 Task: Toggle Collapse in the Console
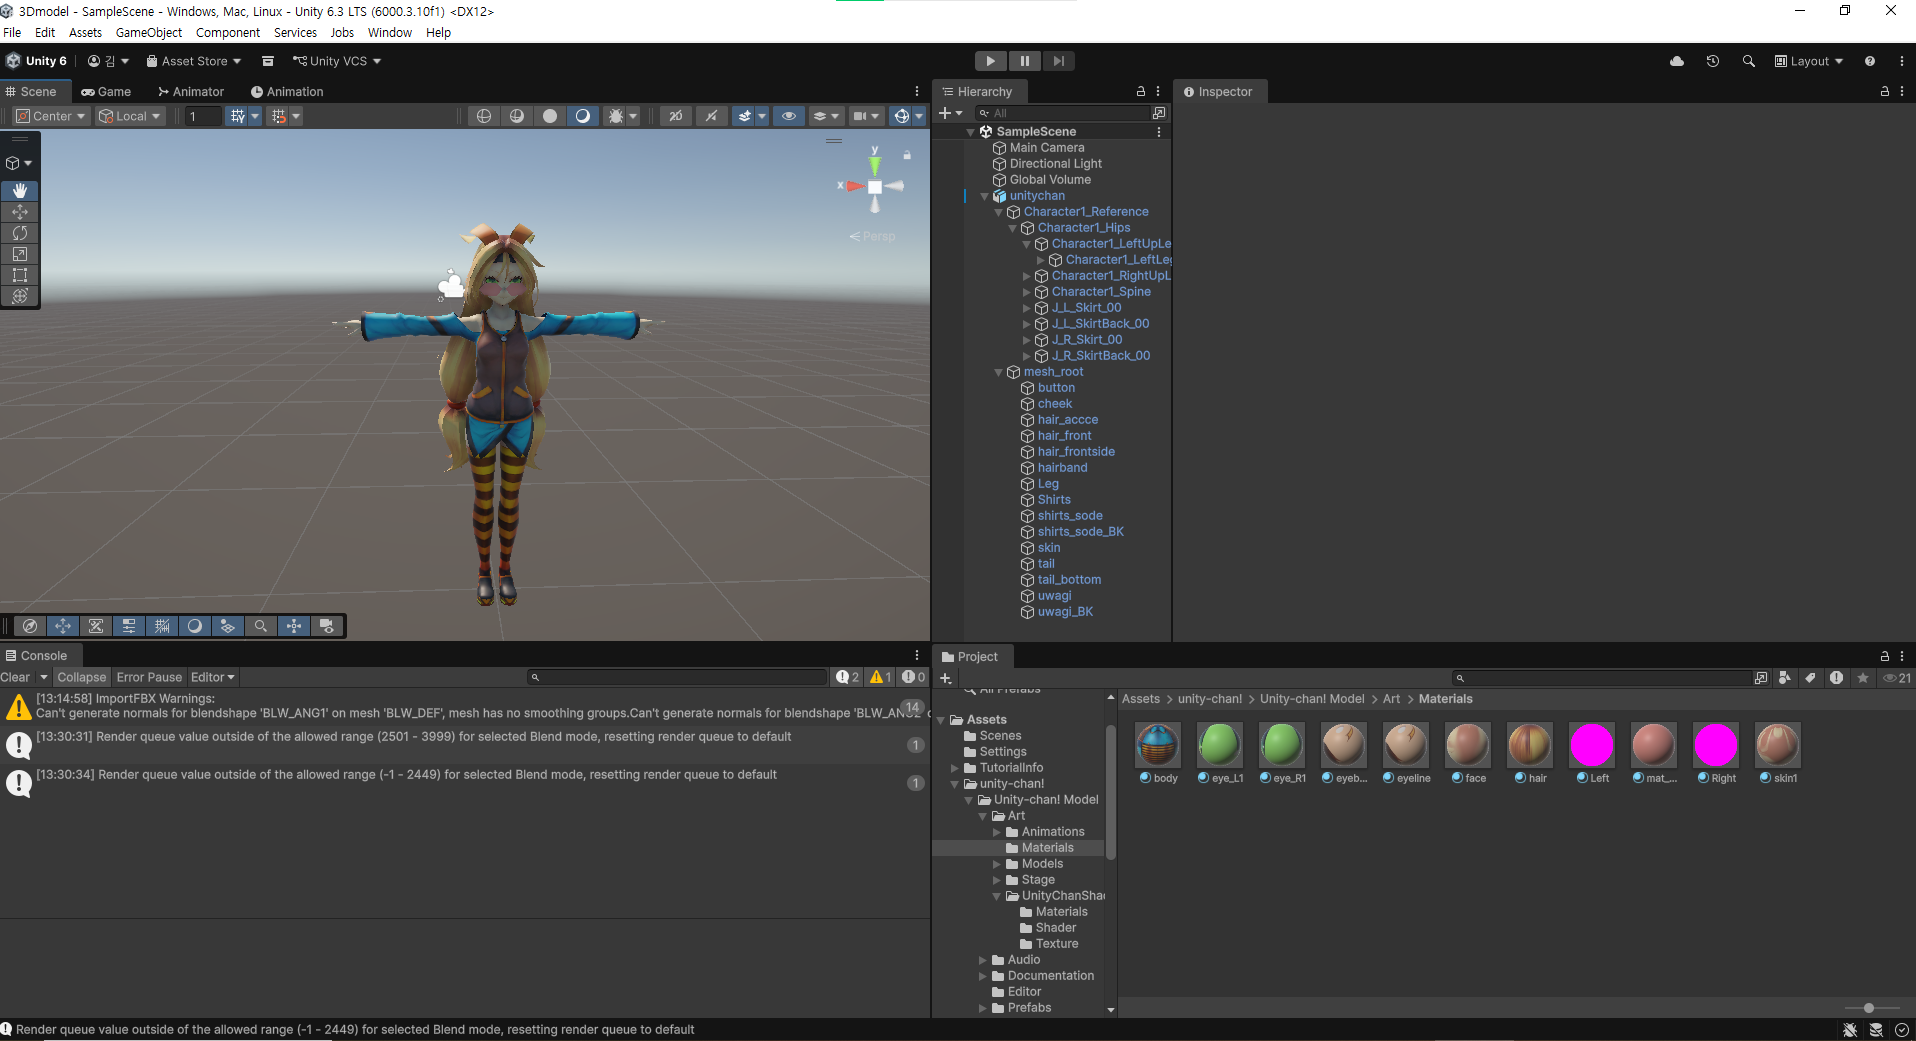pos(81,677)
